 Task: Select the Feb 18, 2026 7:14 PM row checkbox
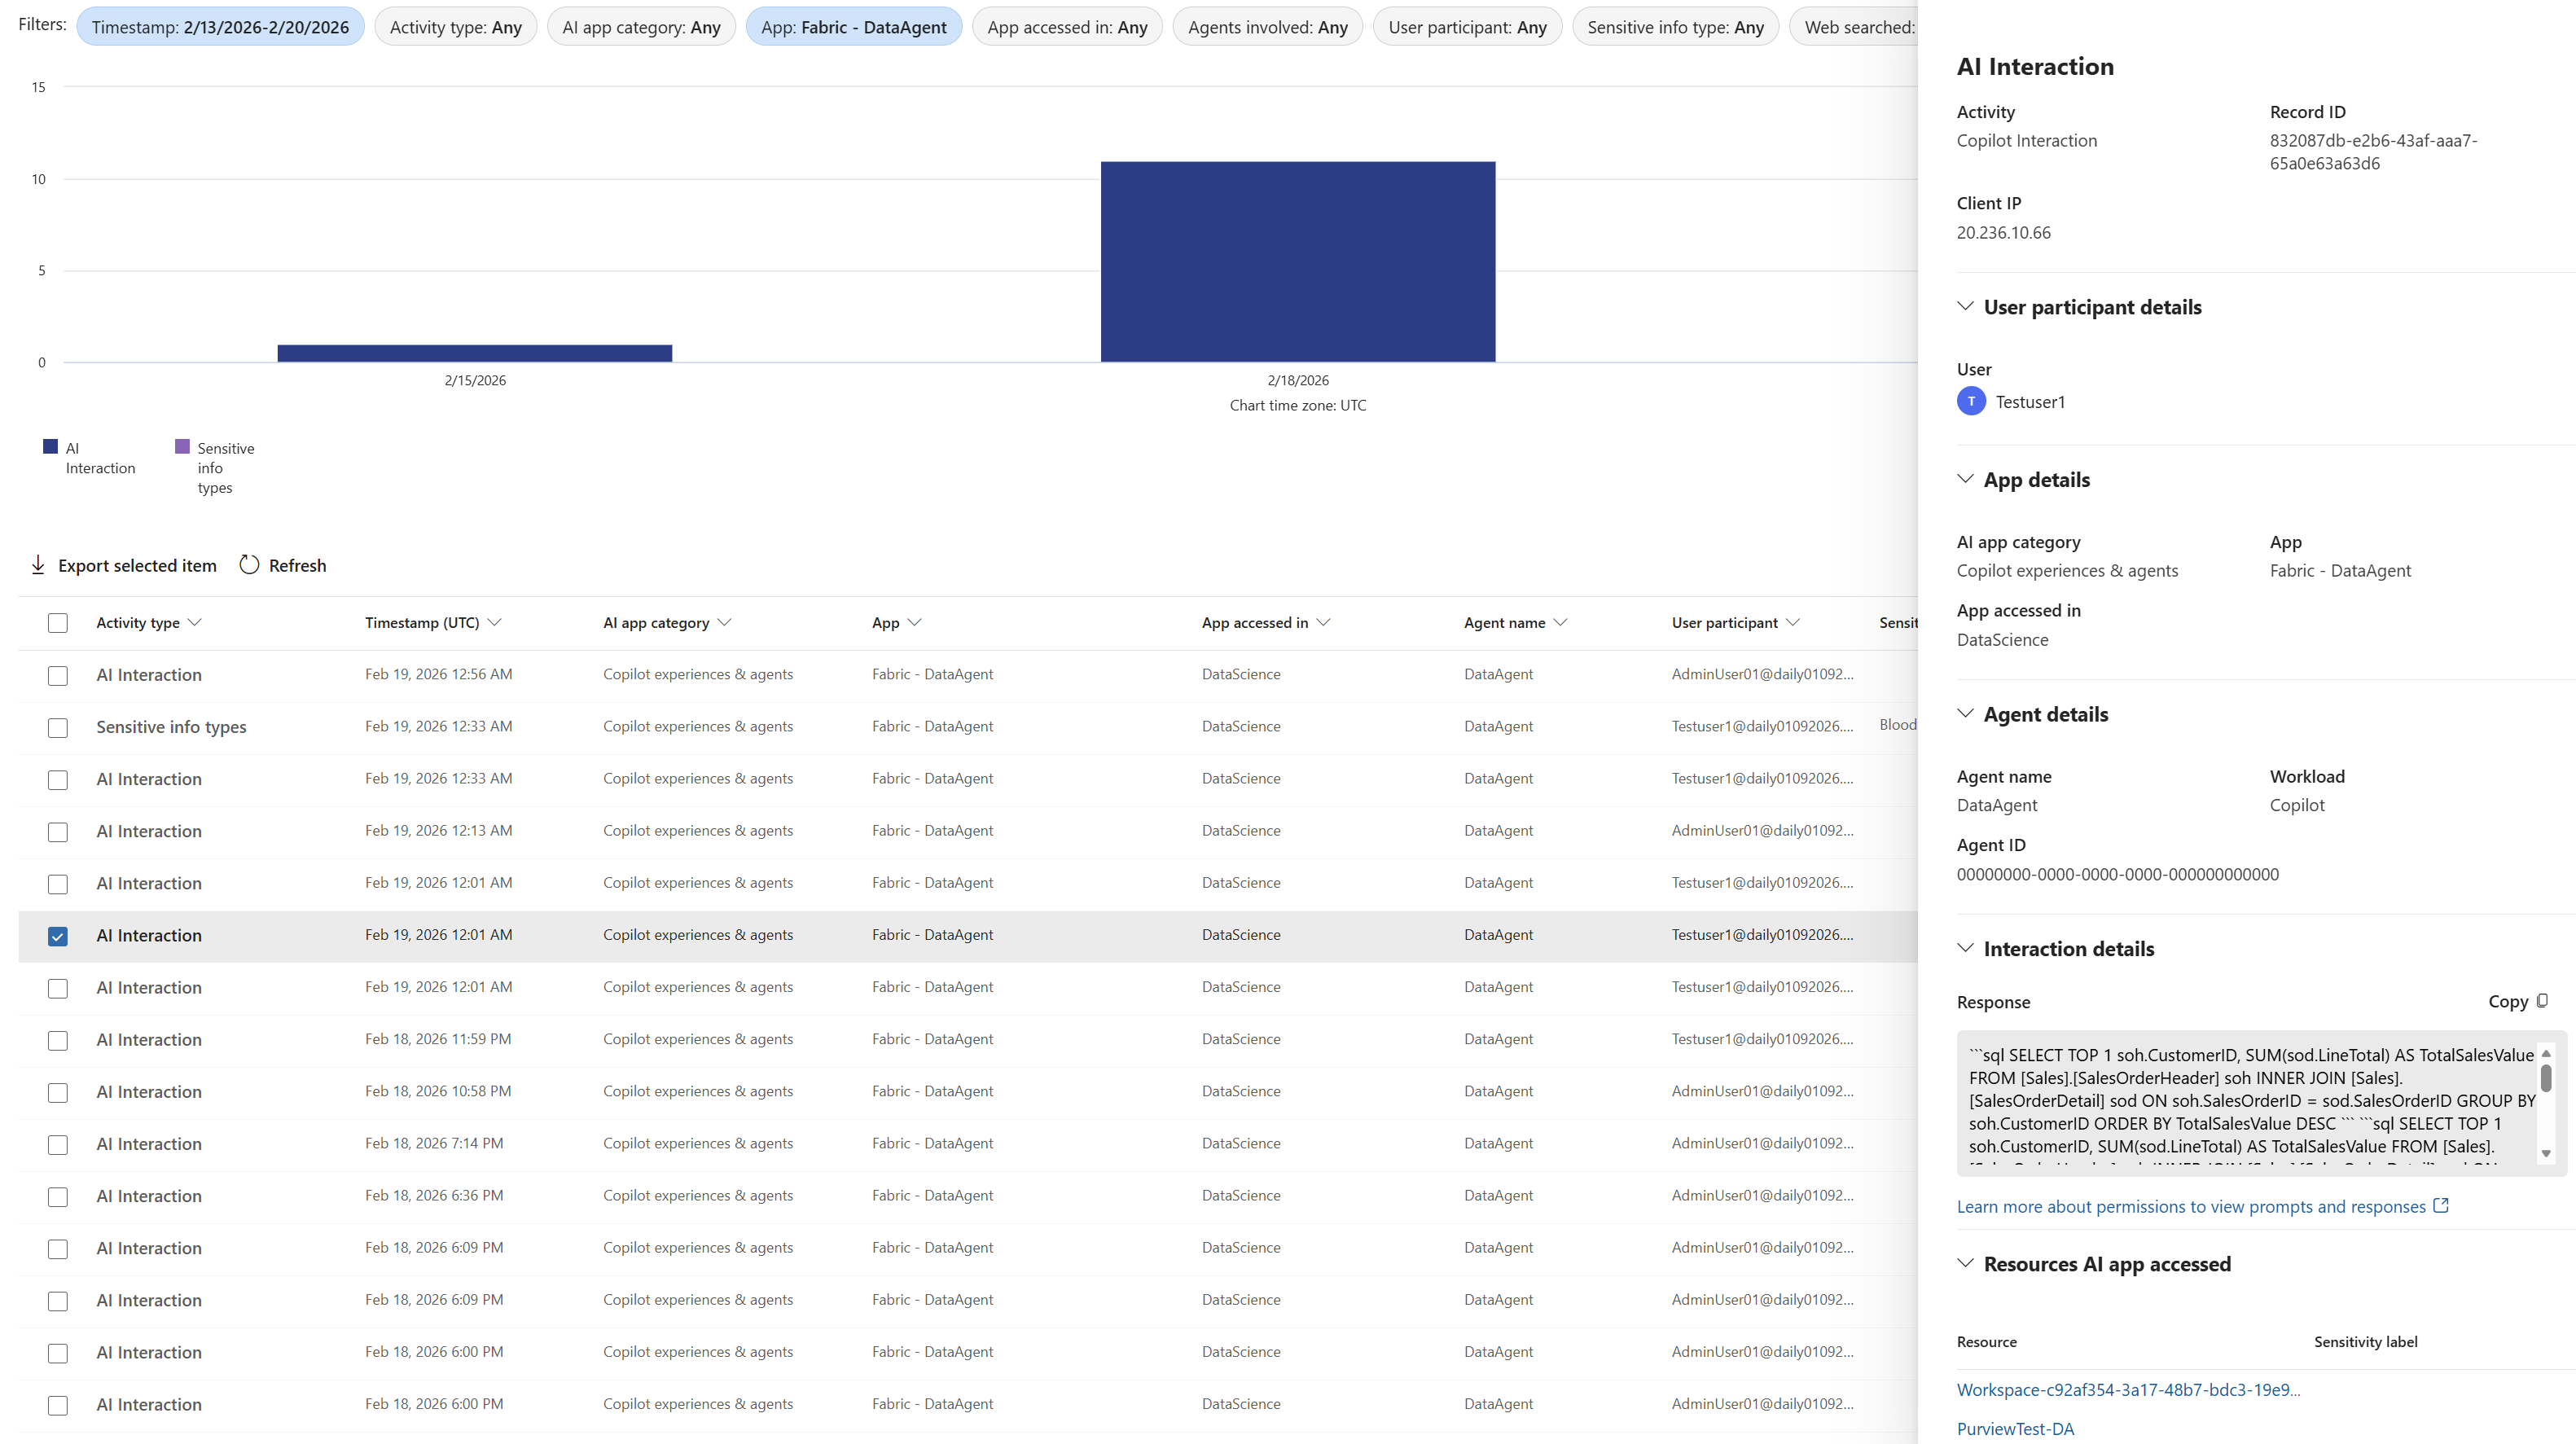[x=58, y=1144]
